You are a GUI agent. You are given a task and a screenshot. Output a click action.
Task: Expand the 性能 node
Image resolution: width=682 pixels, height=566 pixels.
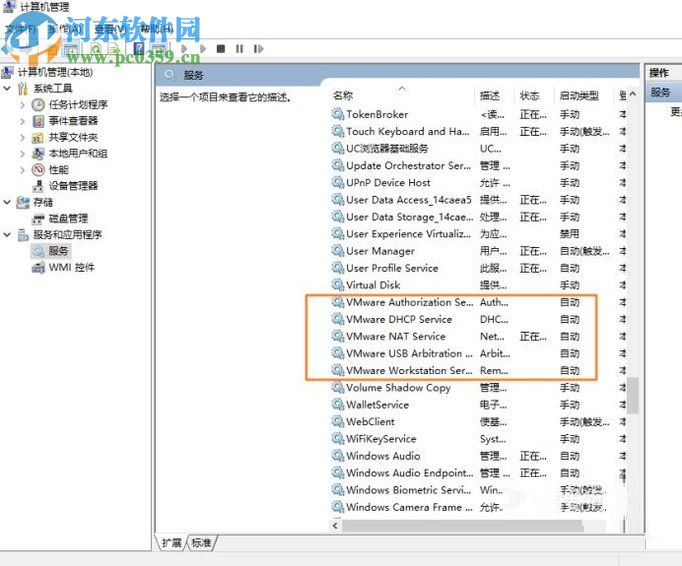click(x=22, y=170)
